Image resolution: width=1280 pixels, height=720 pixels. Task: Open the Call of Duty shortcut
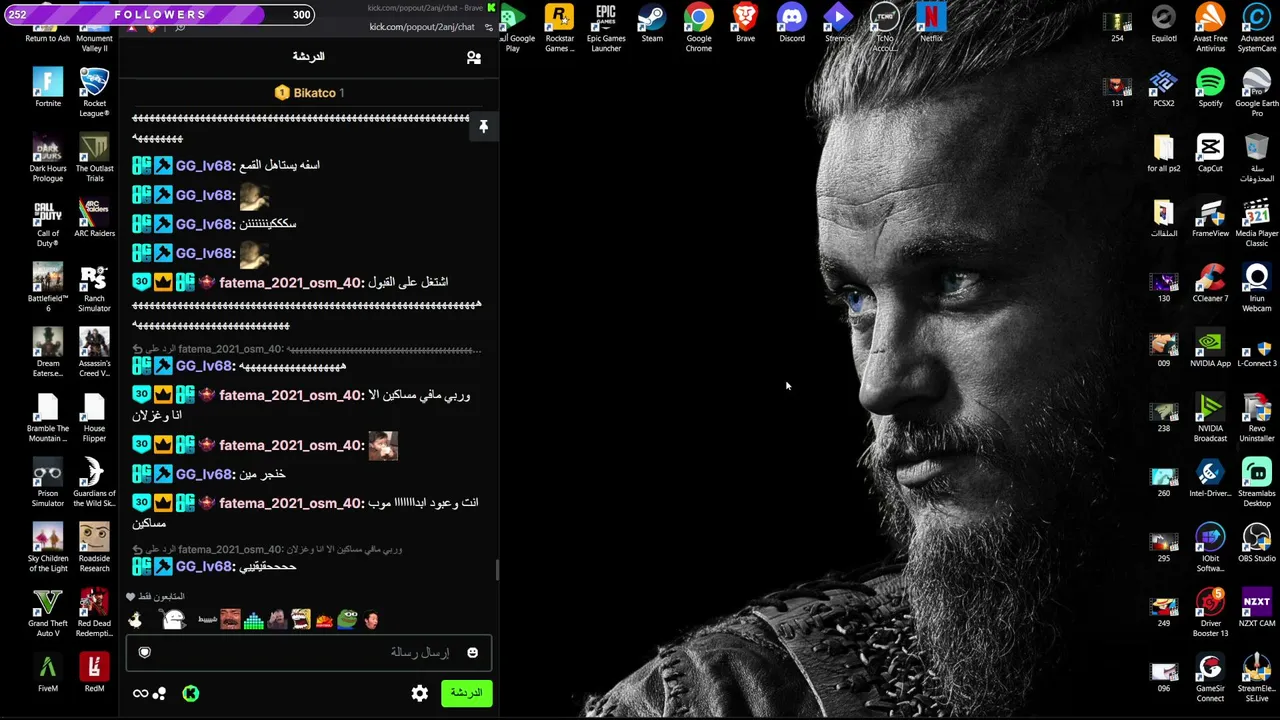tap(47, 222)
